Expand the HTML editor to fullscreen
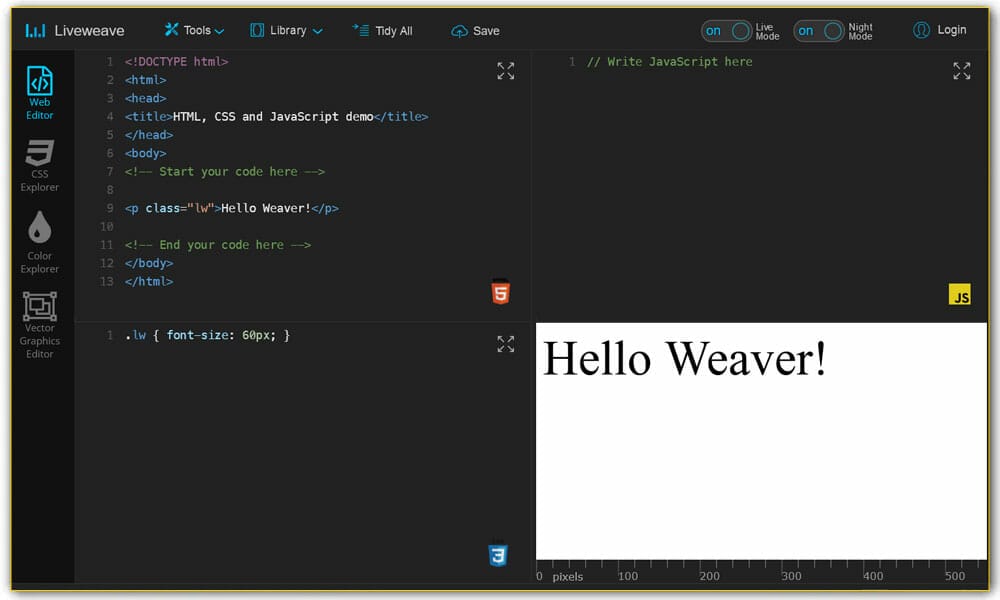 click(x=506, y=70)
